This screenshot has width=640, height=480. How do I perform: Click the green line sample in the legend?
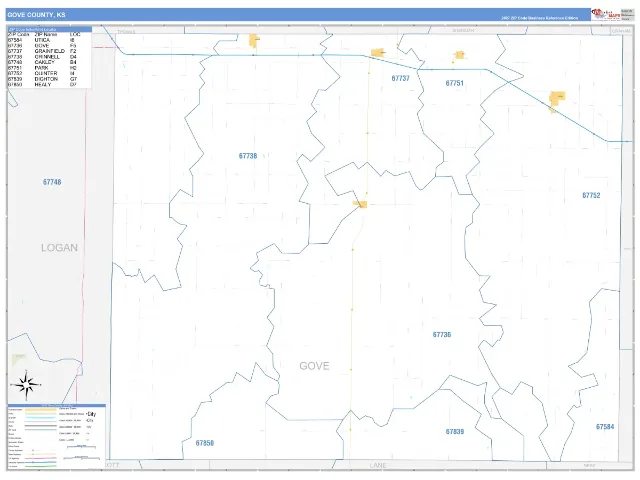click(40, 467)
